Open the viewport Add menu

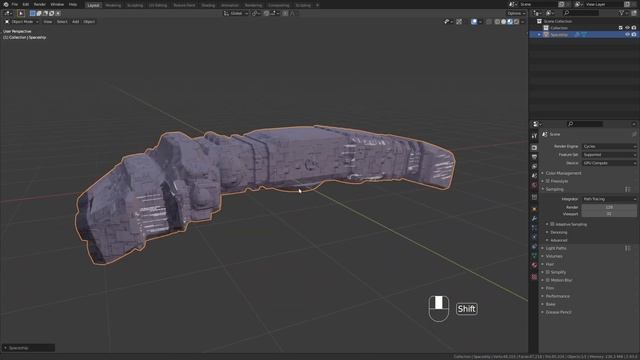(76, 22)
